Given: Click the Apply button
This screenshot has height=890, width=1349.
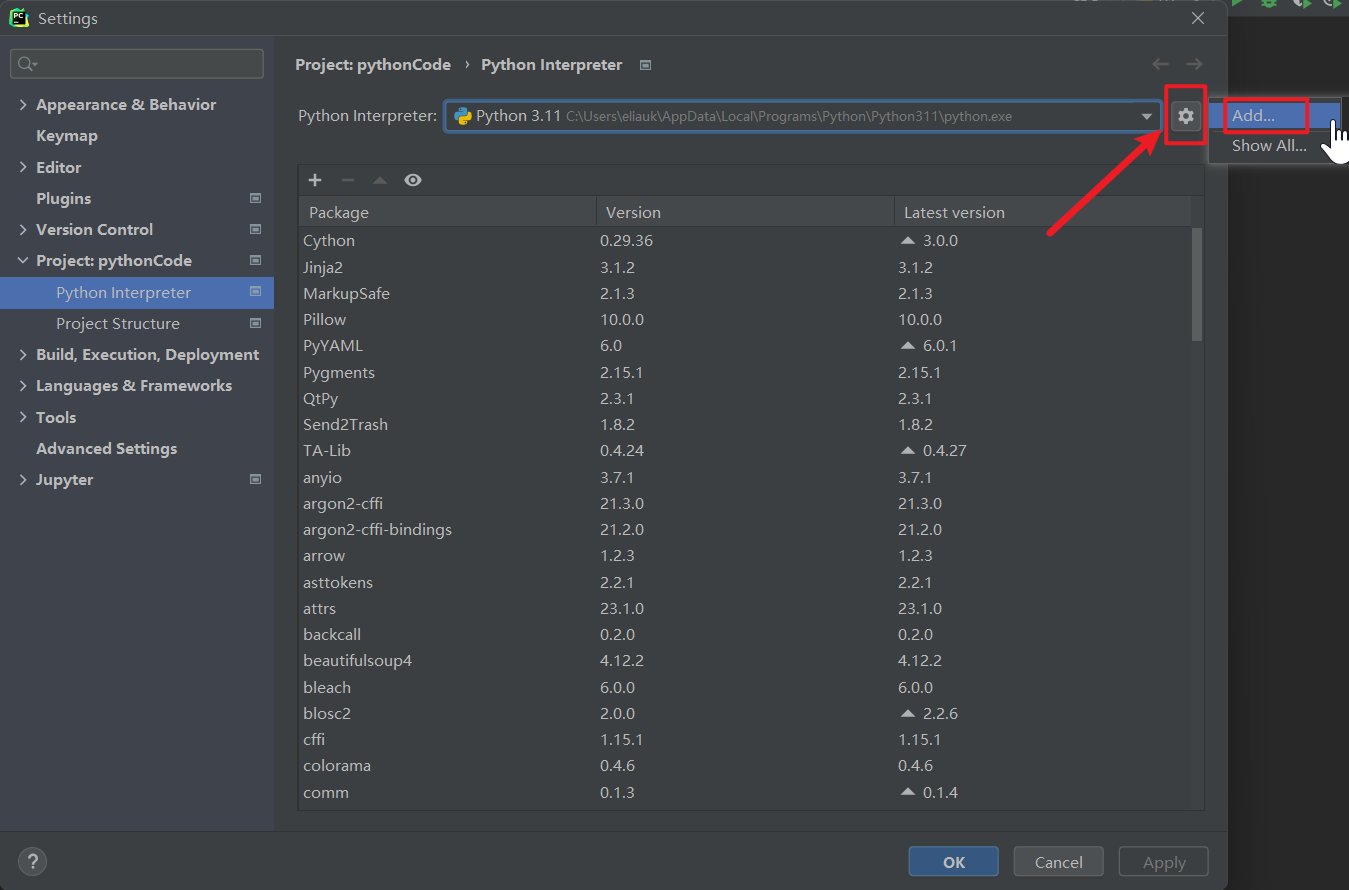Looking at the screenshot, I should point(1164,862).
